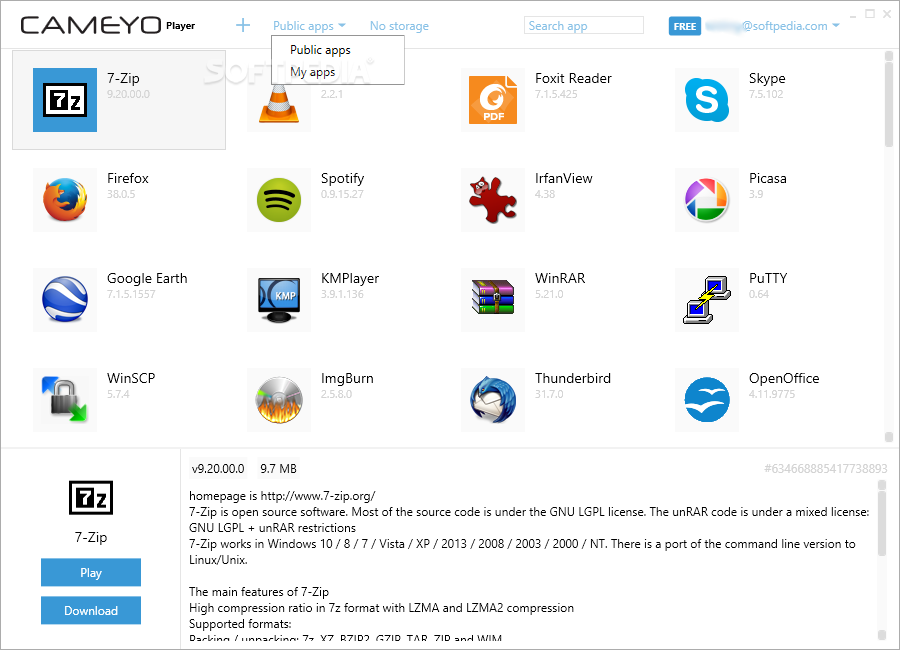Screen dimensions: 900x650
Task: Select the Google Earth app icon
Action: 65,300
